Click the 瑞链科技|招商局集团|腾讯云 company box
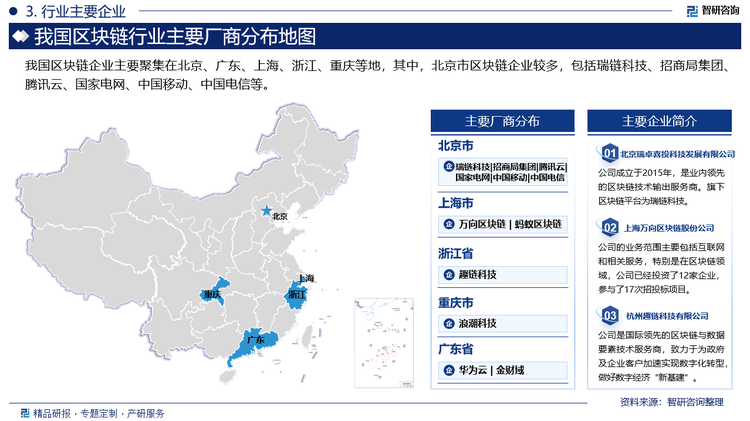Image resolution: width=750 pixels, height=421 pixels. 503,172
